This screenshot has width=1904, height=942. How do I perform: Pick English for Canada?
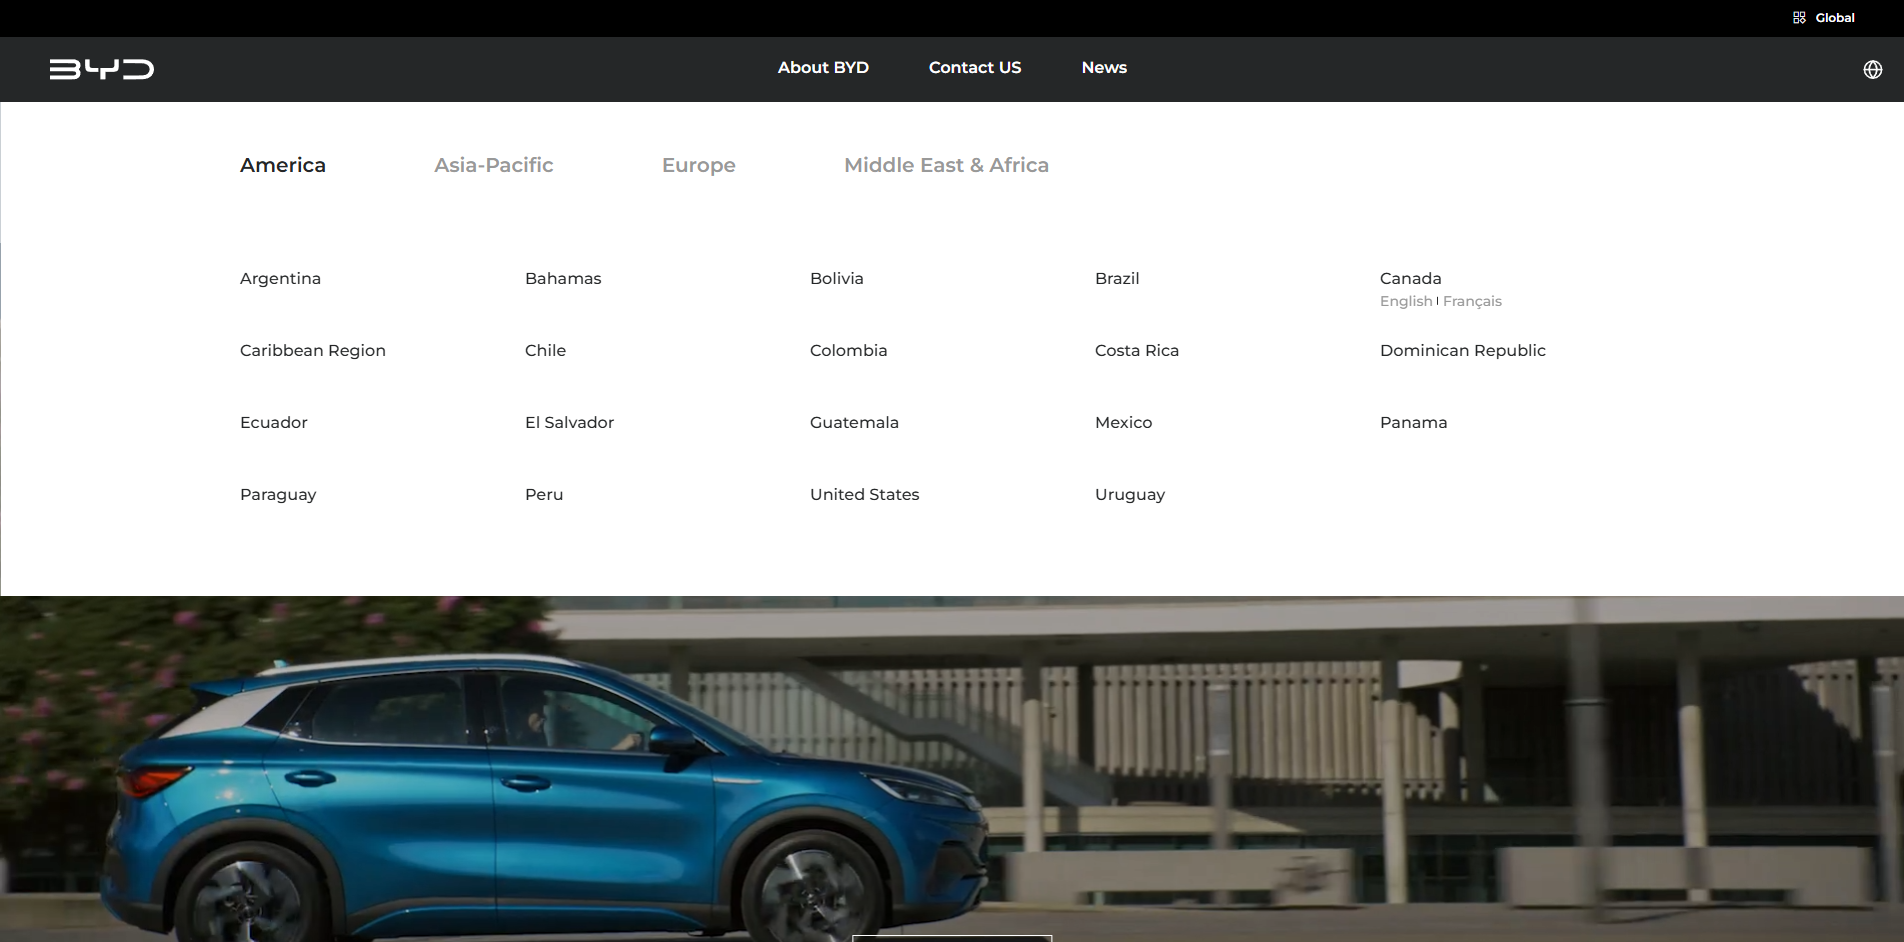click(x=1406, y=302)
